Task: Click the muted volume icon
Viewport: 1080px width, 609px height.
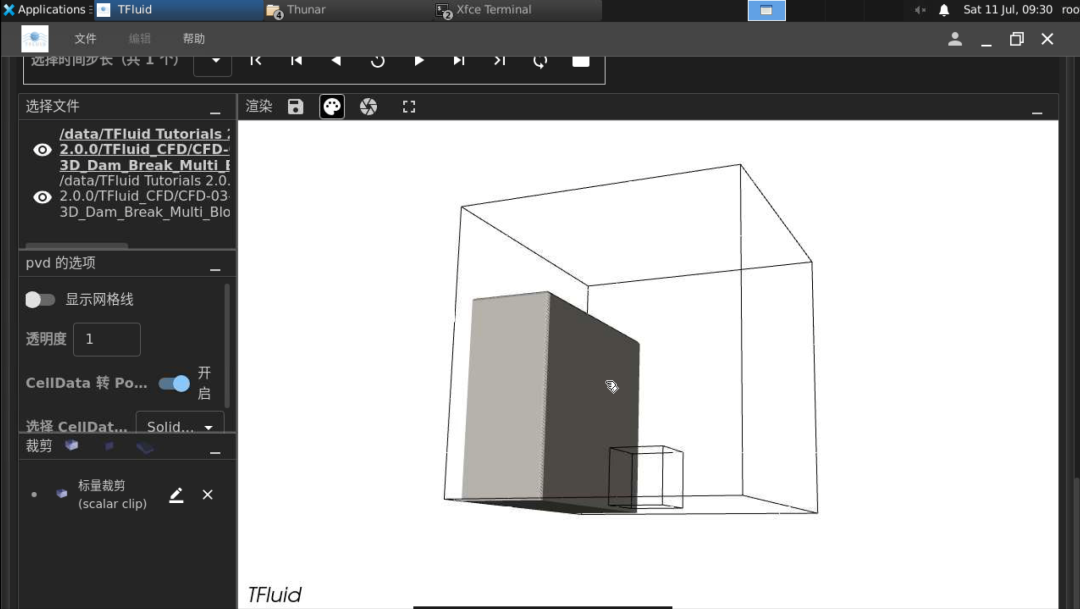Action: click(920, 10)
